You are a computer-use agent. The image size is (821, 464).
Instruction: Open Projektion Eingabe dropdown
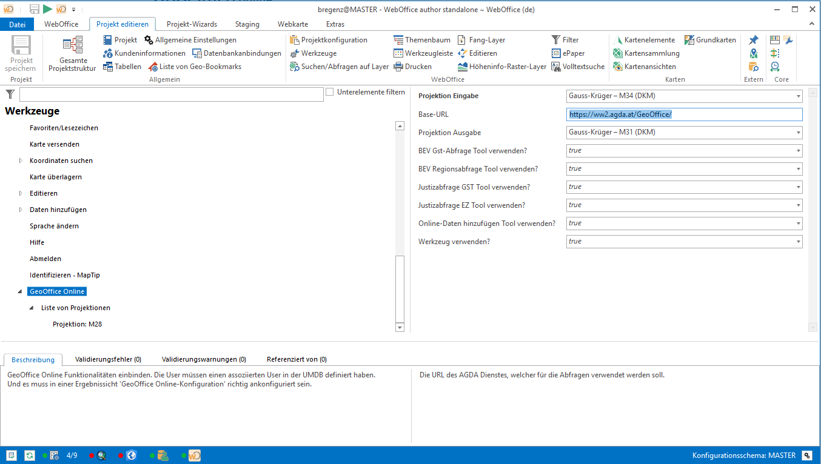pyautogui.click(x=798, y=96)
